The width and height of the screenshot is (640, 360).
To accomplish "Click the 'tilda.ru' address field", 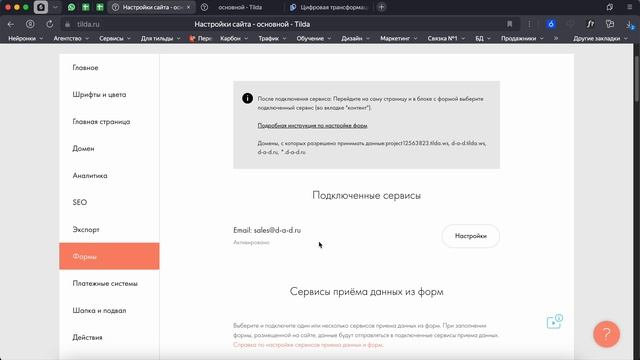I will tap(88, 24).
